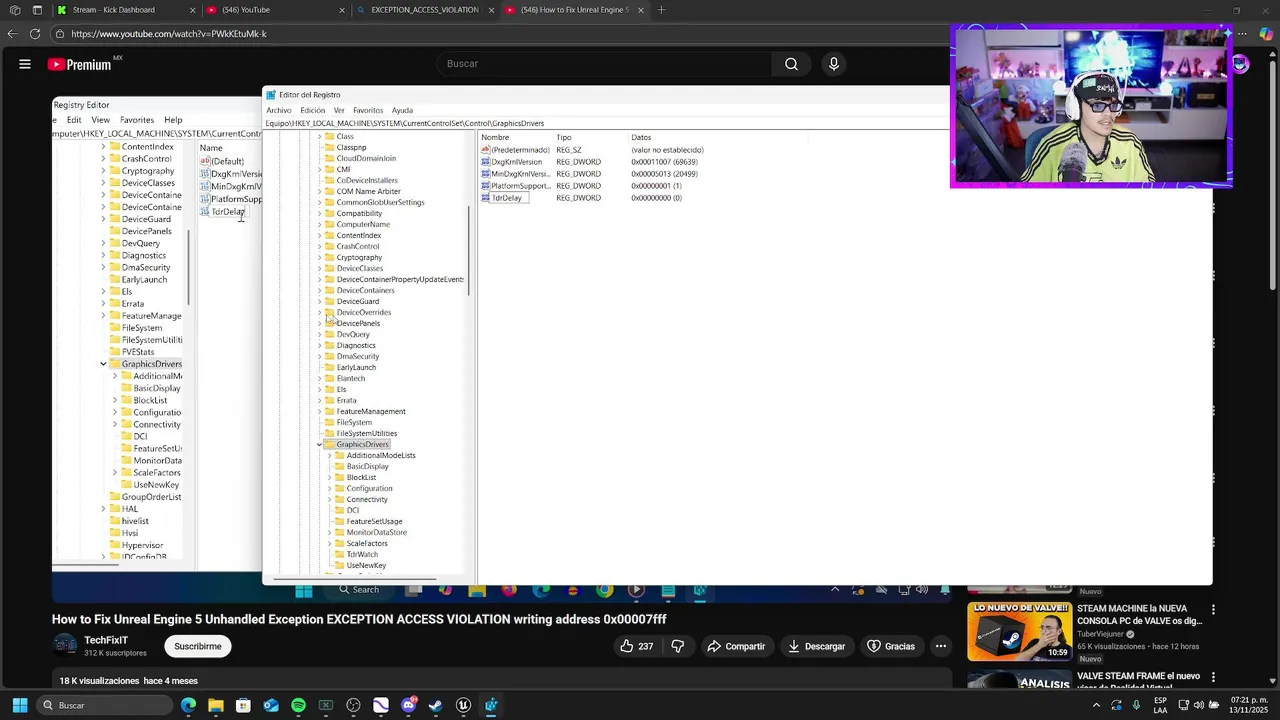Reload page with browser refresh icon
The image size is (1280, 720).
coord(35,34)
